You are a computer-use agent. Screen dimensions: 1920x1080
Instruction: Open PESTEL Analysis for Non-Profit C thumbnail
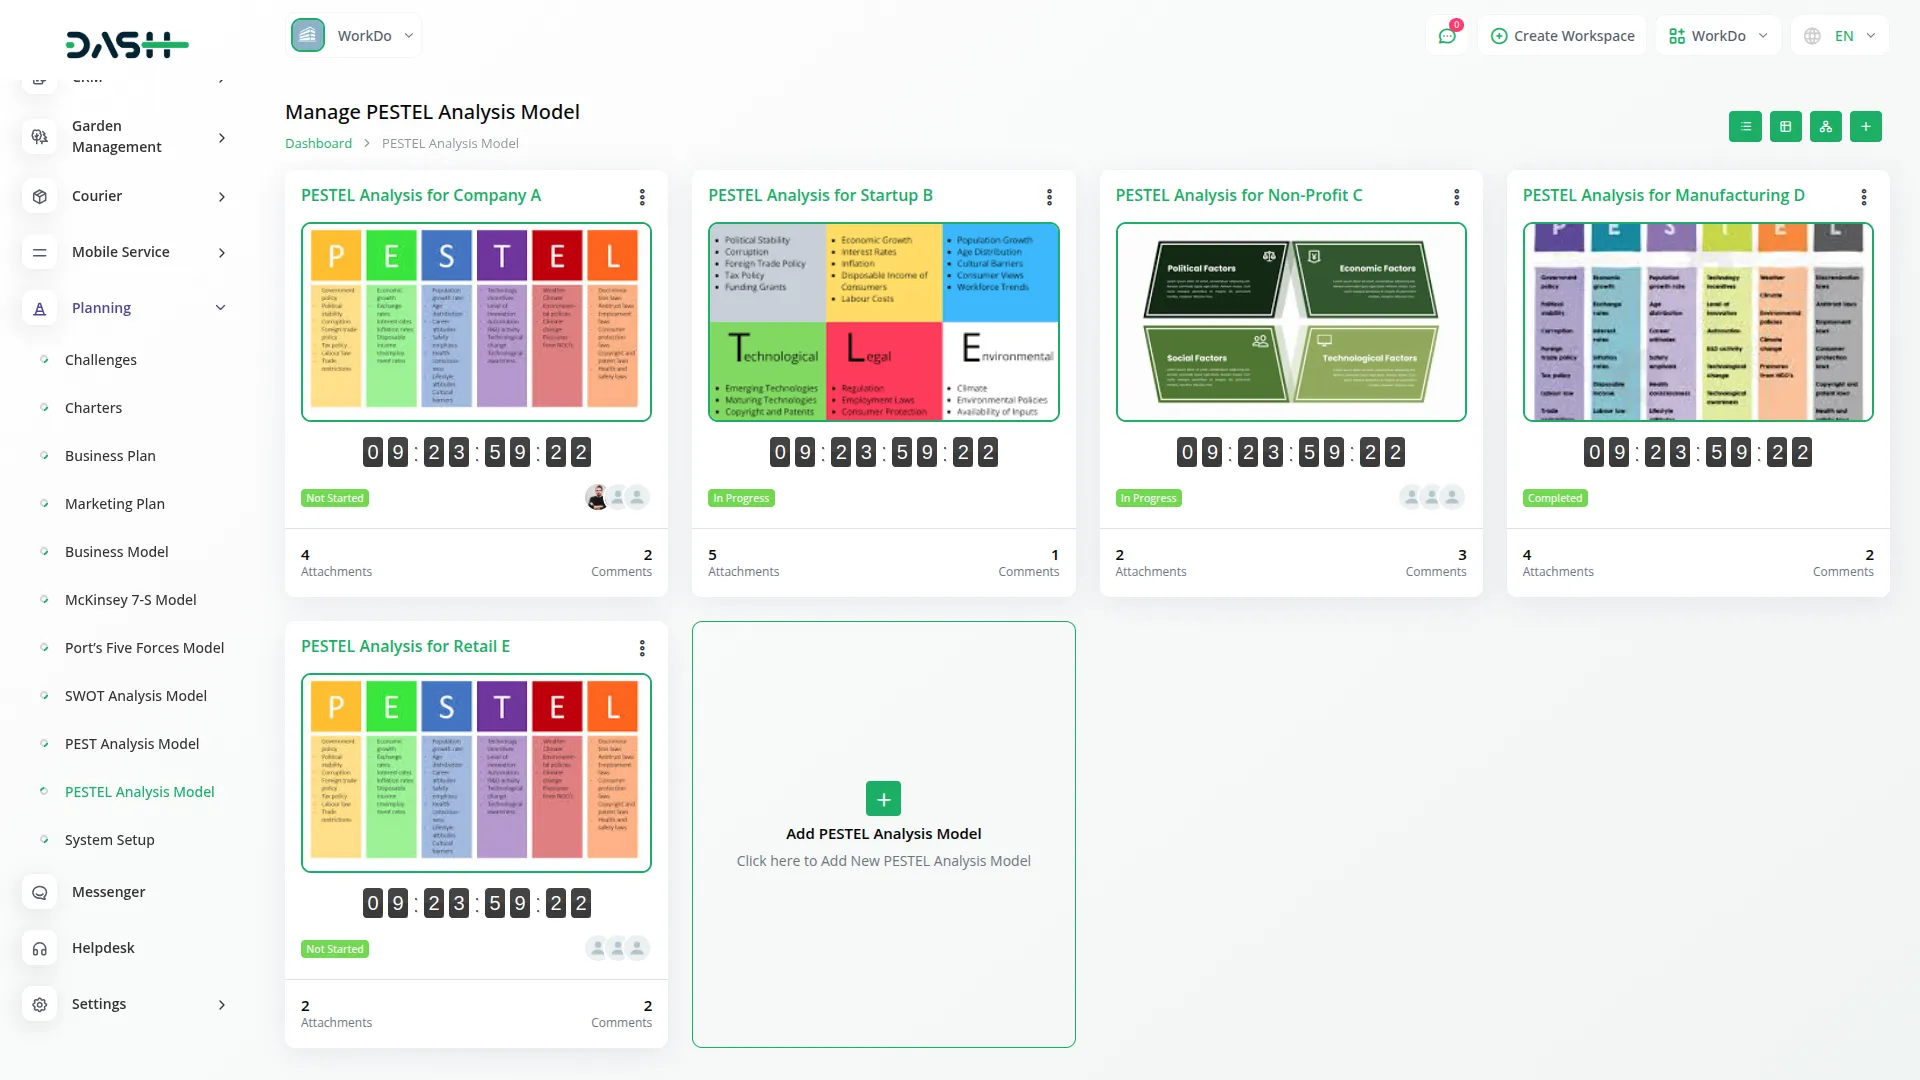[x=1290, y=322]
